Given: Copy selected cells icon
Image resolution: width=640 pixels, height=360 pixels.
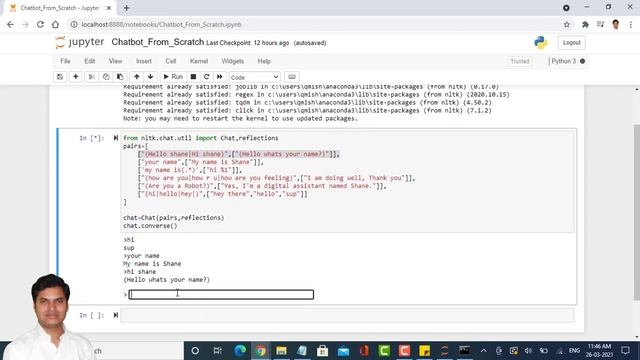Looking at the screenshot, I should (106, 77).
